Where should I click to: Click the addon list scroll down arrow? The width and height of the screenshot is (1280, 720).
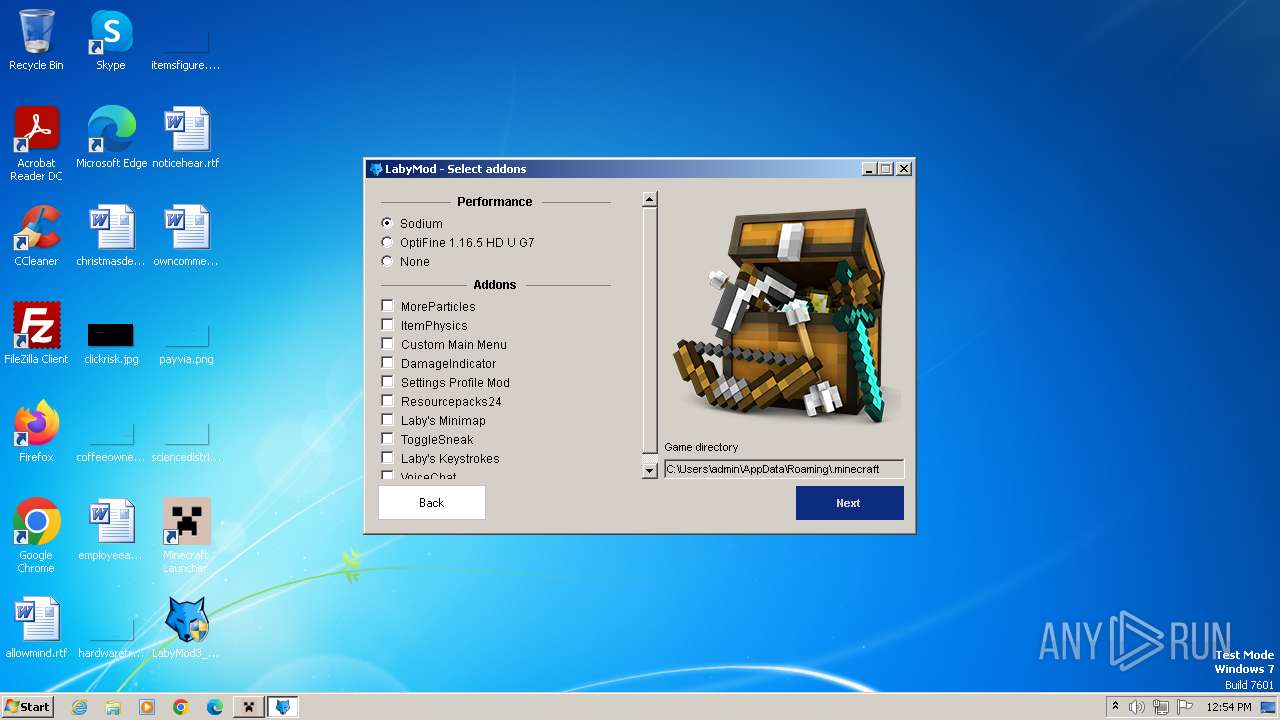tap(649, 470)
